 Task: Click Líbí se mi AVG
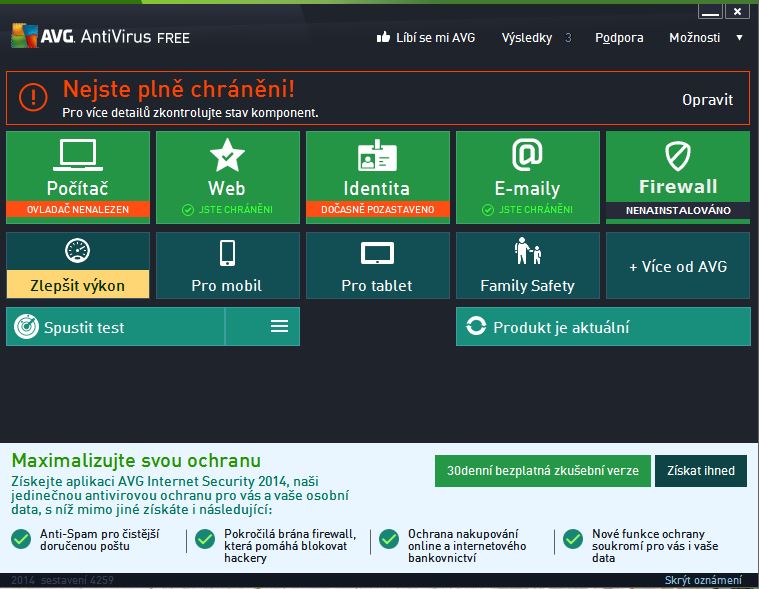[x=435, y=37]
